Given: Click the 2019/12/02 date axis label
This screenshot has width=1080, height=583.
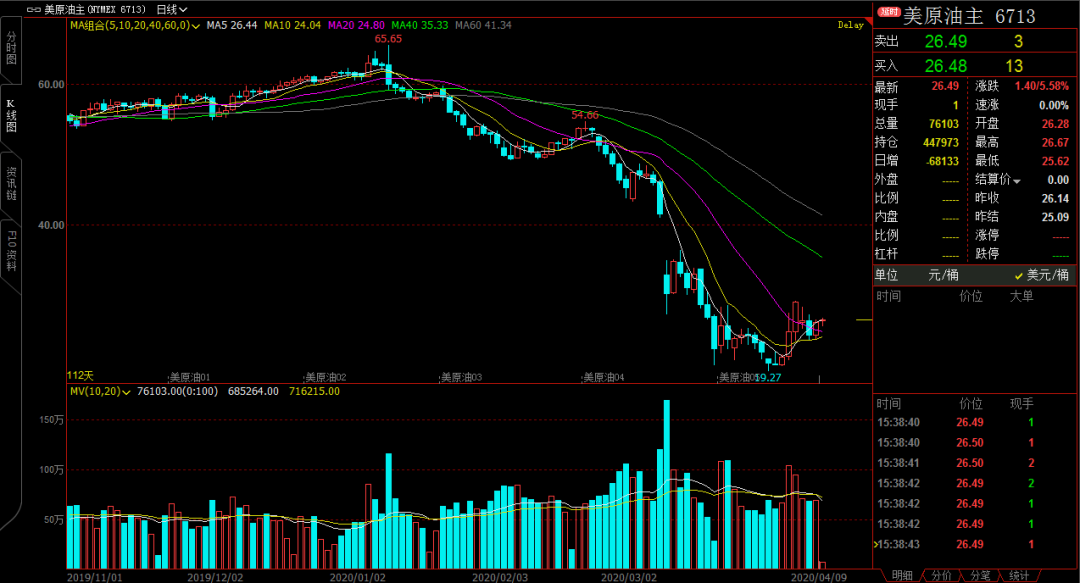Looking at the screenshot, I should [215, 577].
